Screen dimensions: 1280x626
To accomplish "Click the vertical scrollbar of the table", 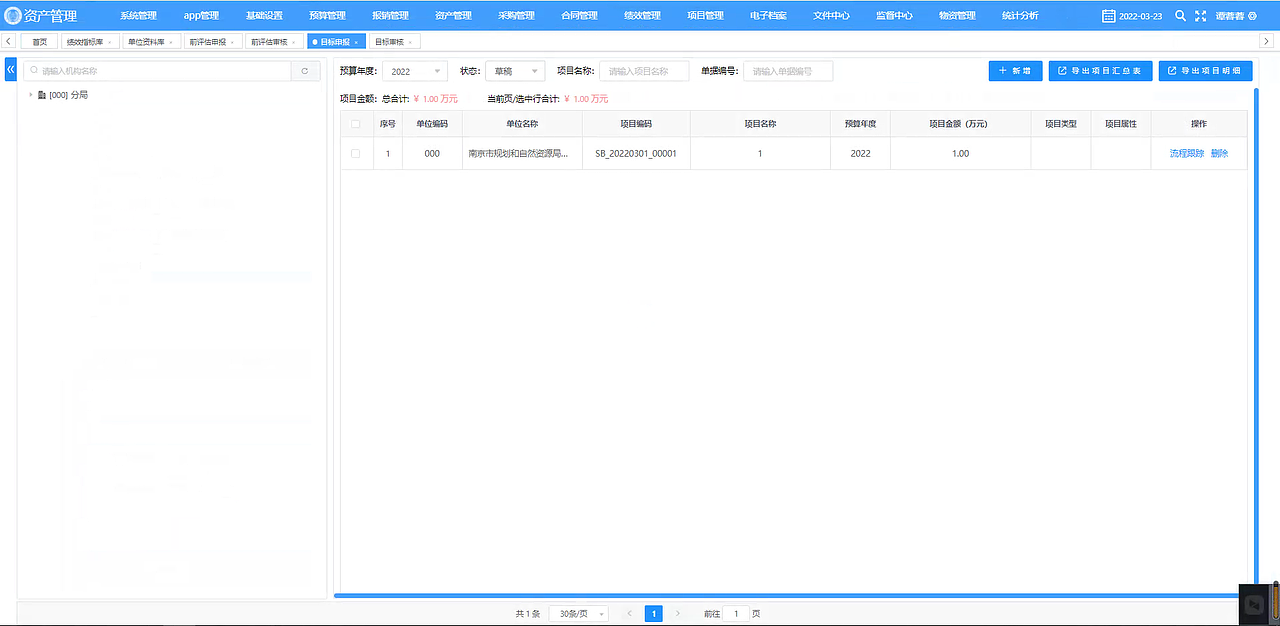I will 1257,340.
